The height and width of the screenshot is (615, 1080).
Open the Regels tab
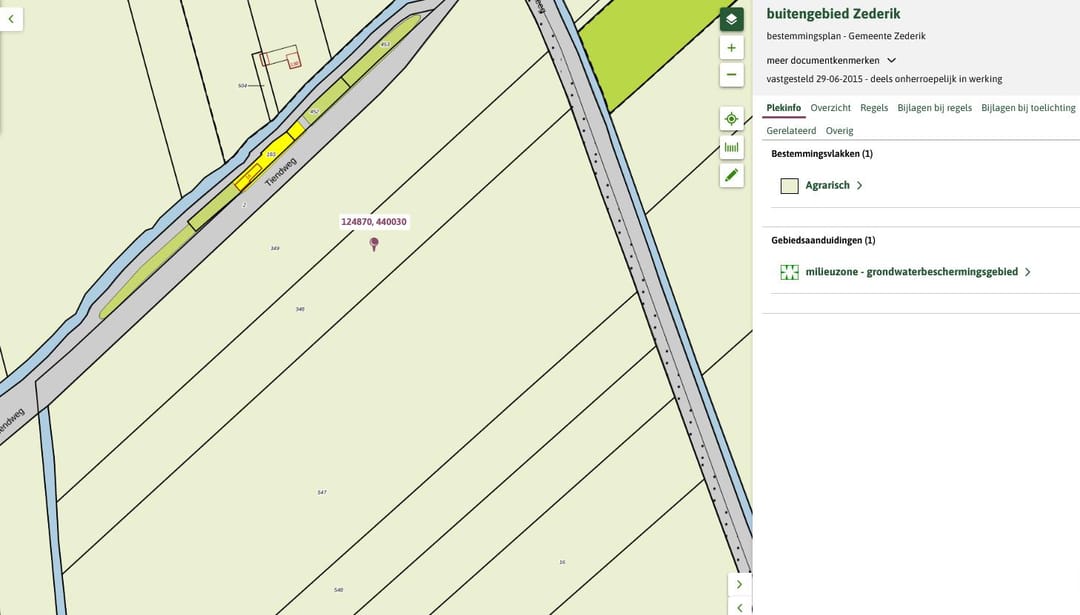873,108
